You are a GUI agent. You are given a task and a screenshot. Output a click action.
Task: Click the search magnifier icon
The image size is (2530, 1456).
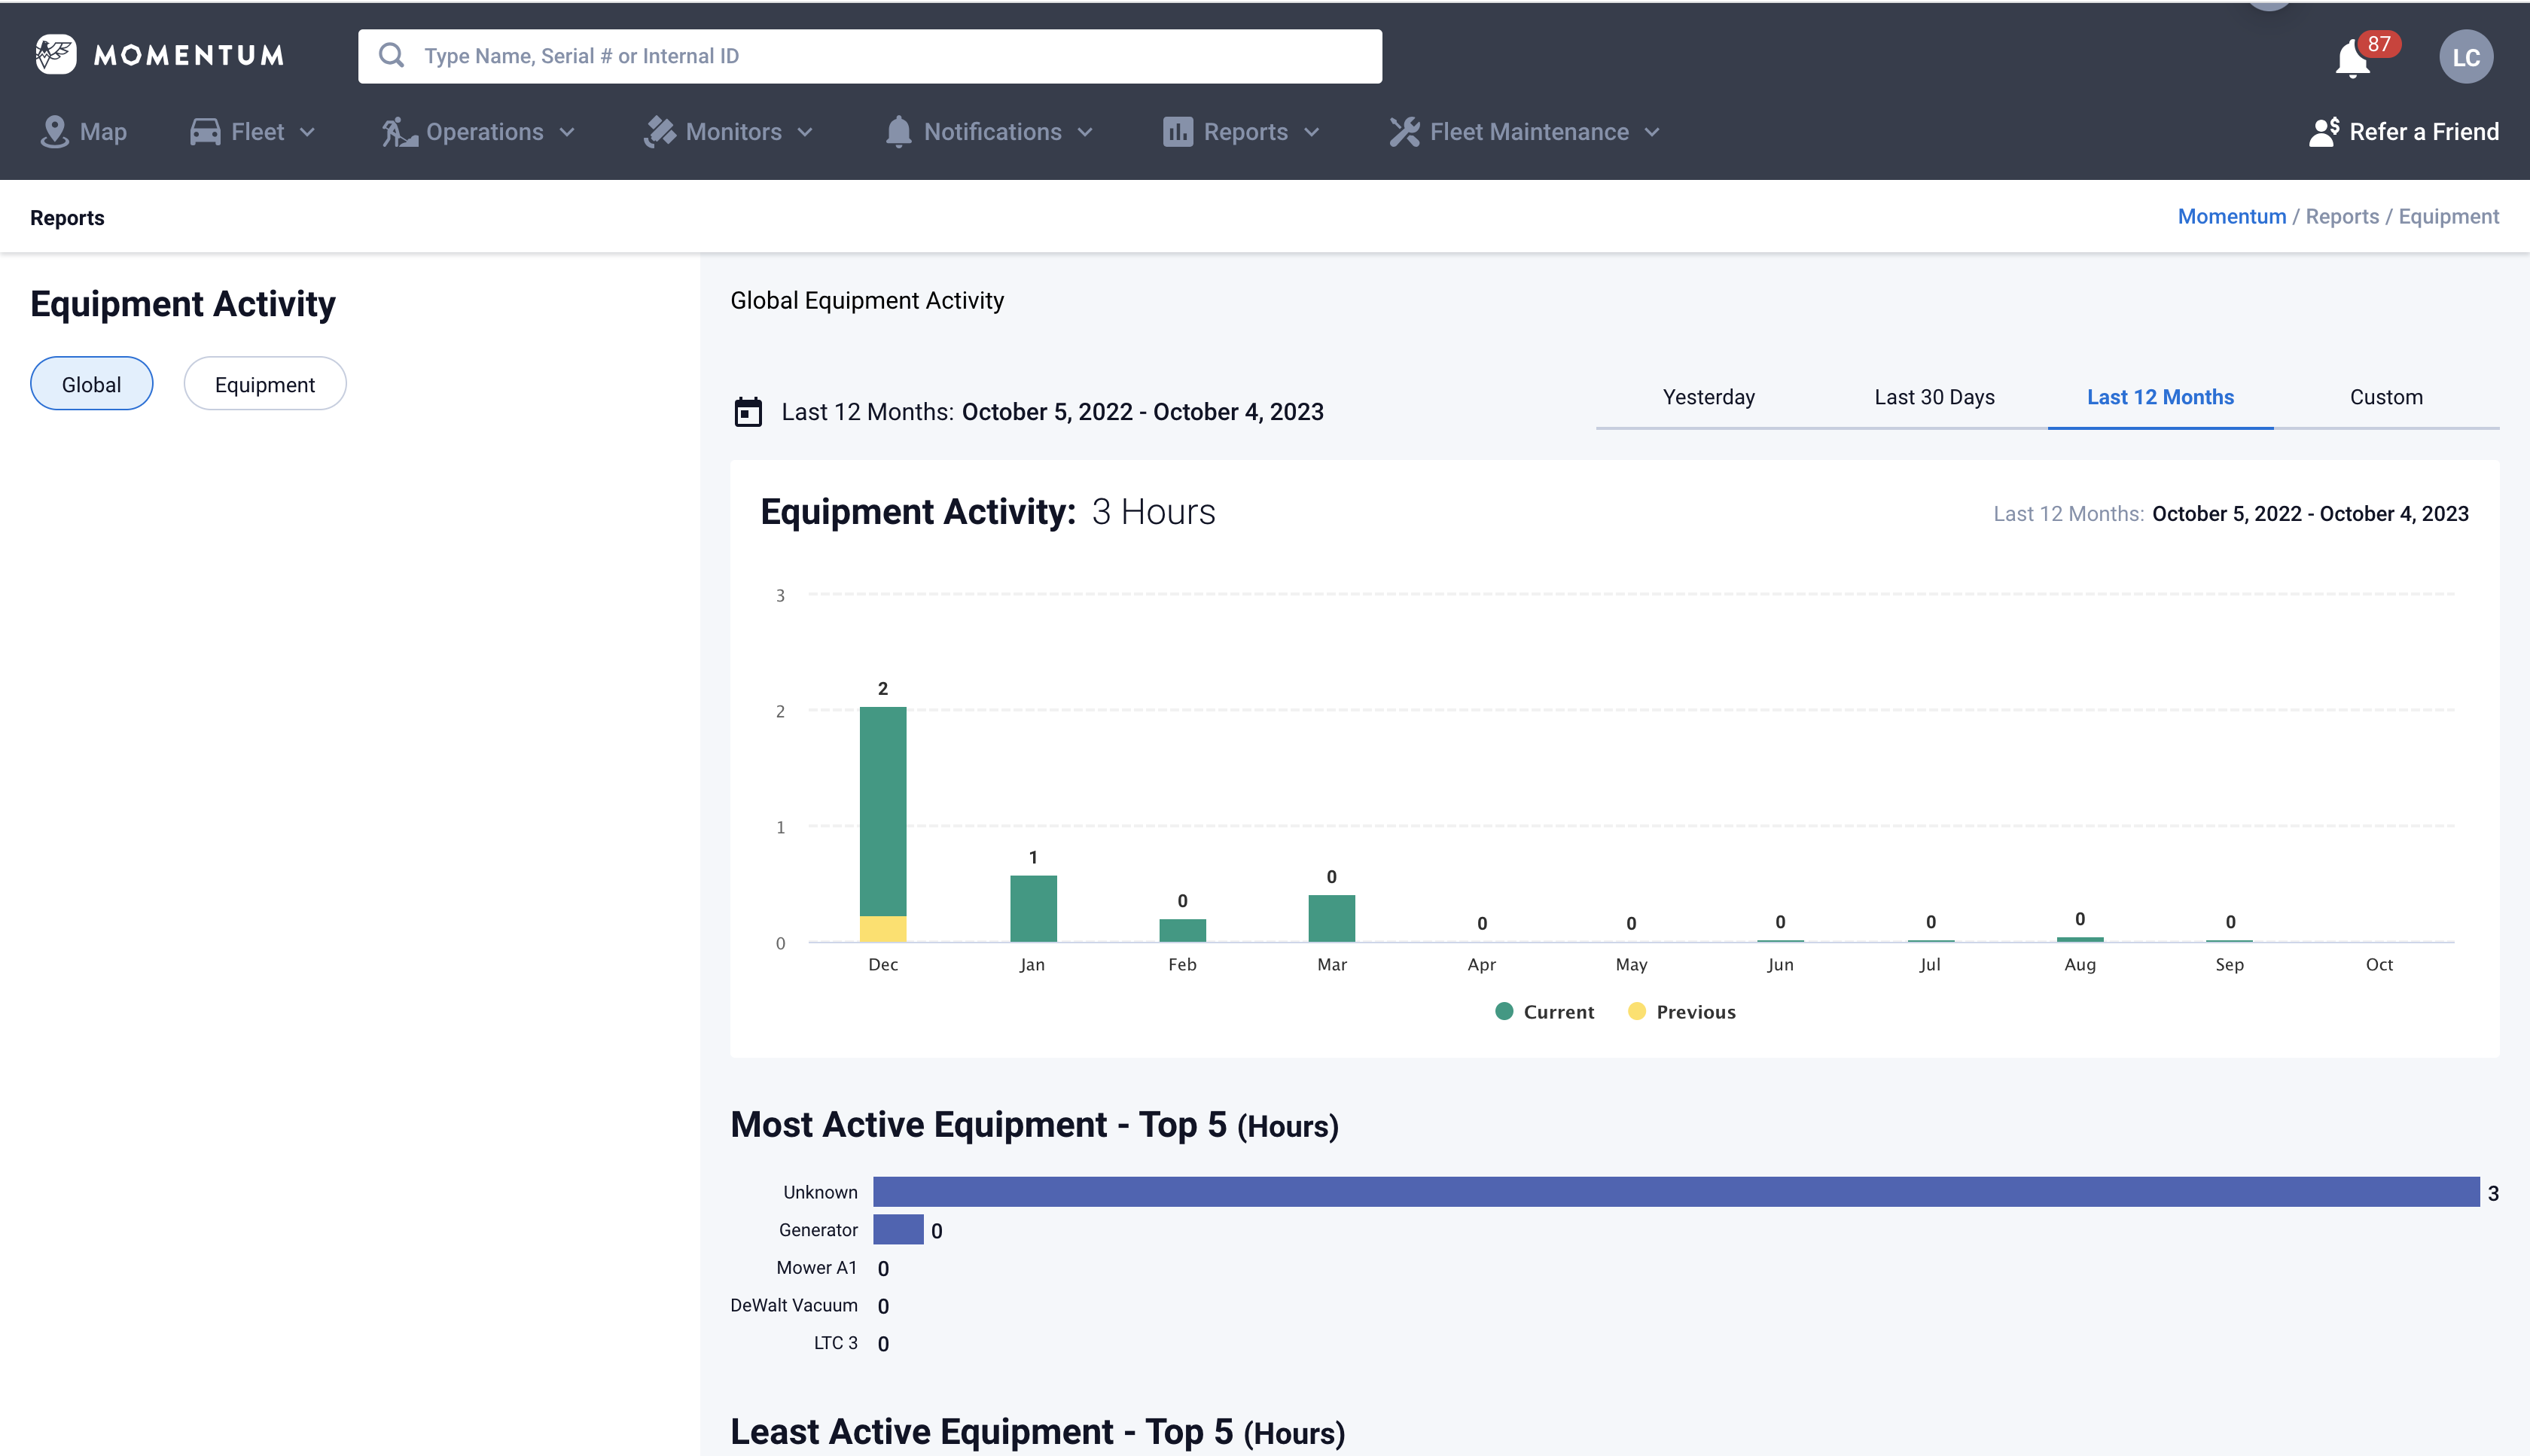(392, 56)
